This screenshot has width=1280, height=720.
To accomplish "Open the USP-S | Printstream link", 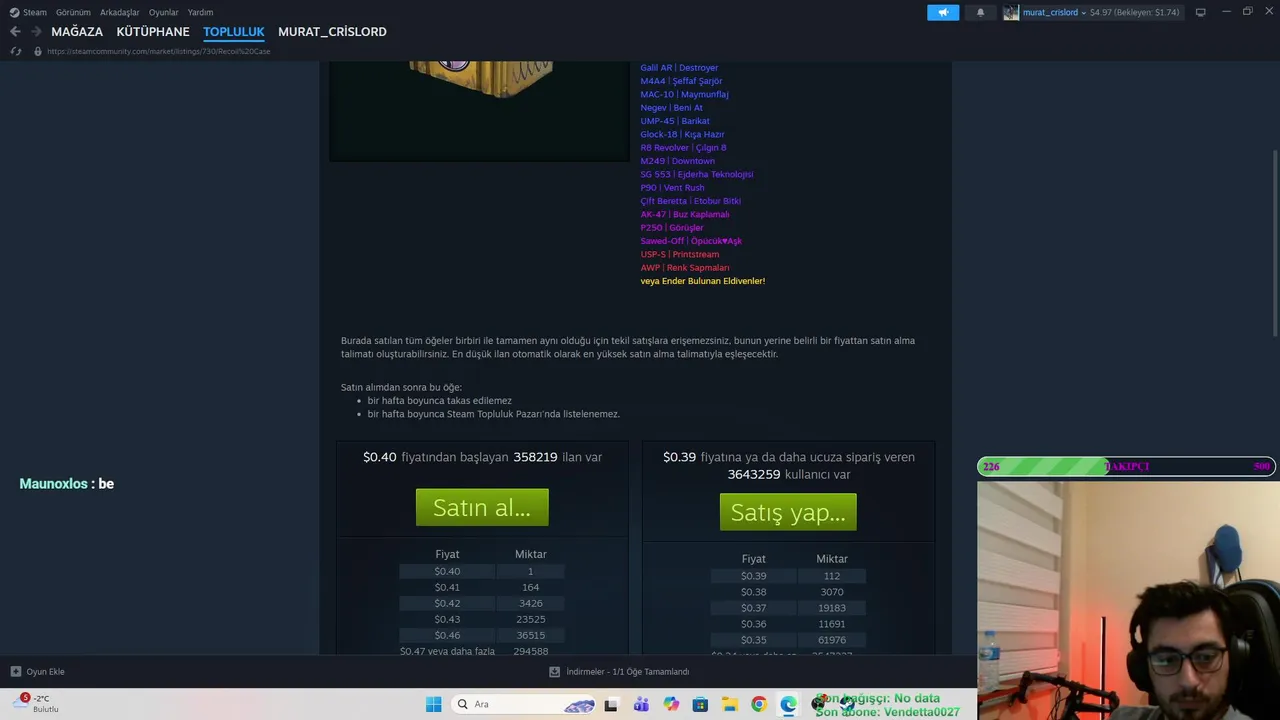I will pos(679,254).
